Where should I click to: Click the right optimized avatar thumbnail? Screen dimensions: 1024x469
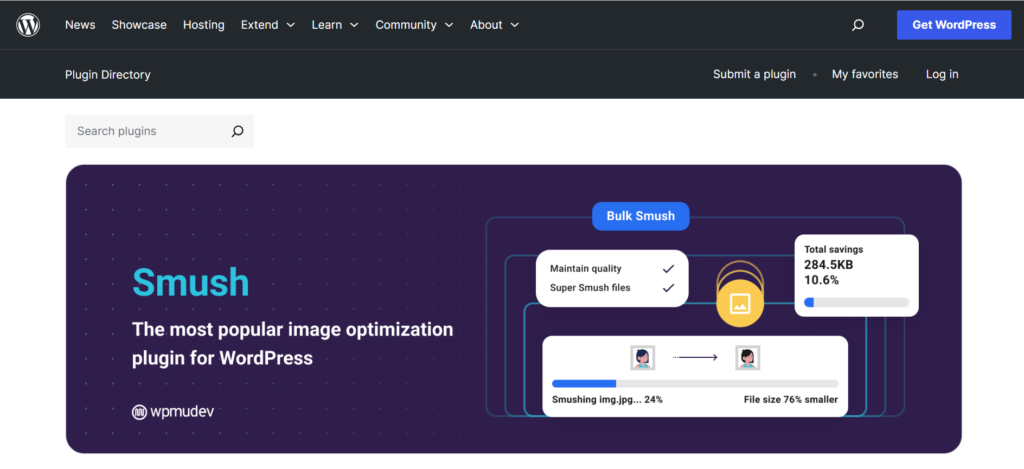pyautogui.click(x=747, y=357)
